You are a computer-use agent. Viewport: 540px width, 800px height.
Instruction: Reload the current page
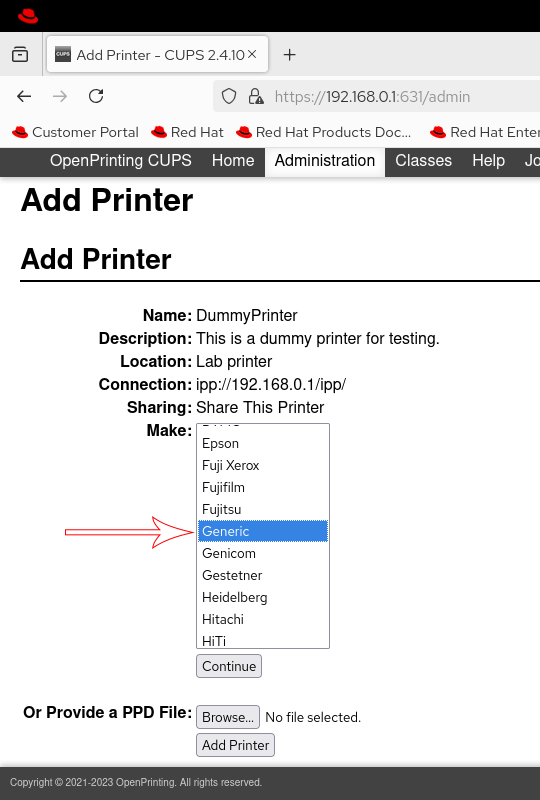[x=96, y=96]
